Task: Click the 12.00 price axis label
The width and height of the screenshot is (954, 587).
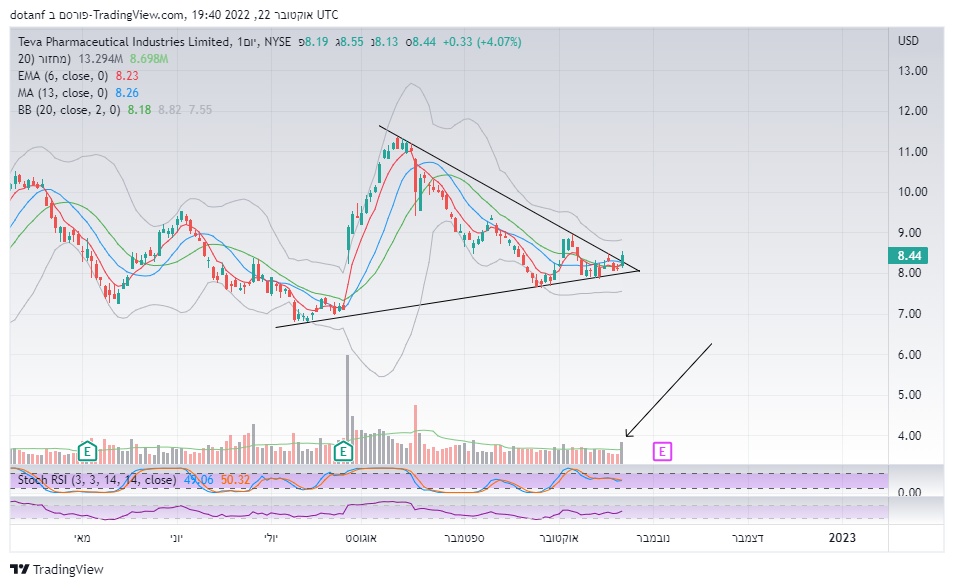Action: coord(913,111)
